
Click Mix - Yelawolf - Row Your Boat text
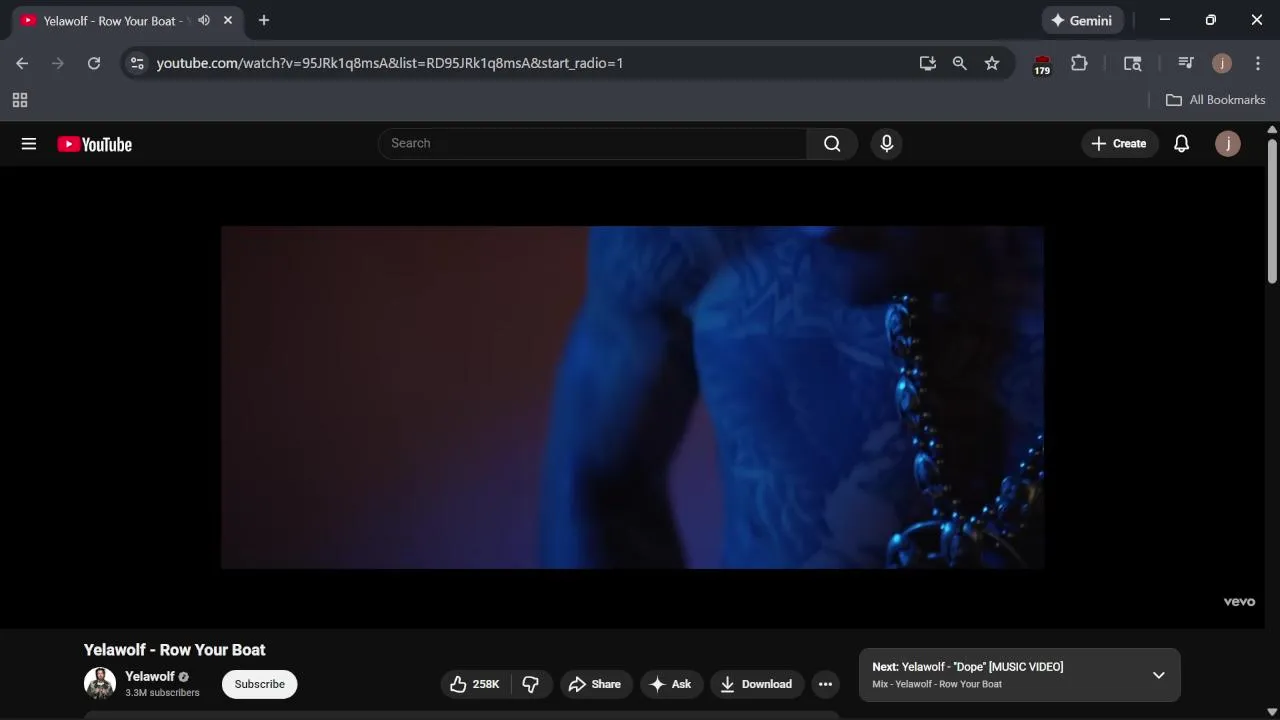pyautogui.click(x=937, y=685)
